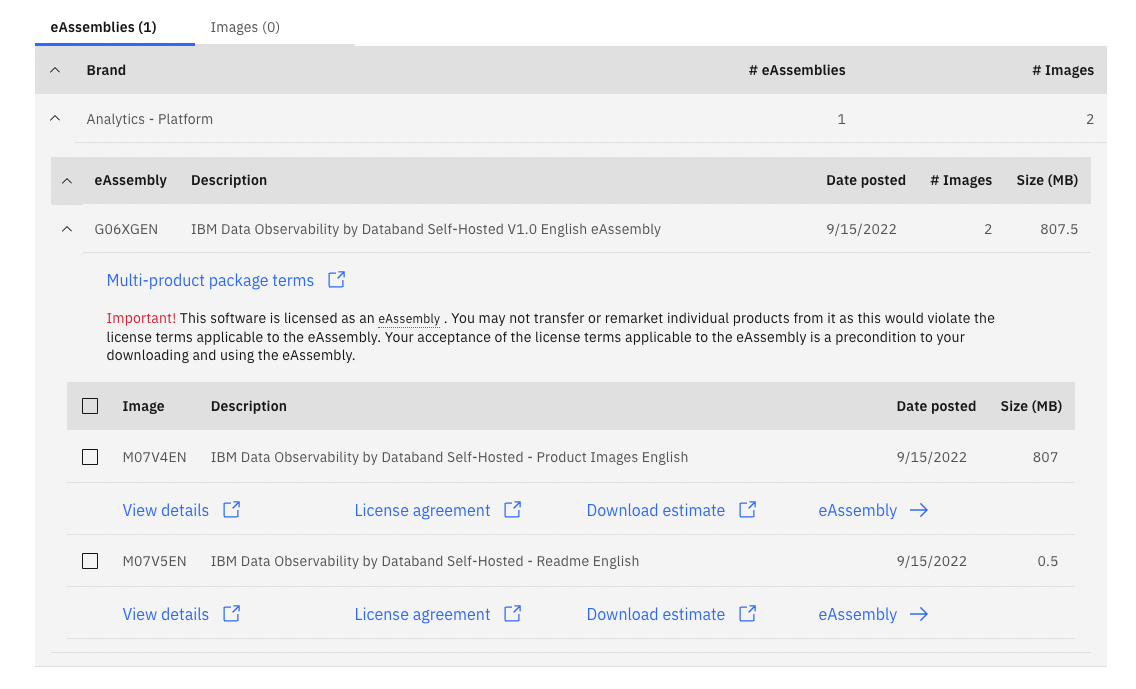Screen dimensions: 1136x689
Task: Click Download estimate launch icon for M07V4EN
Action: point(747,510)
